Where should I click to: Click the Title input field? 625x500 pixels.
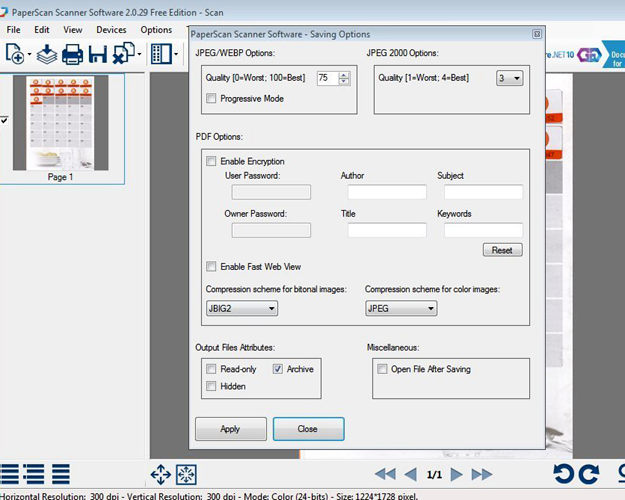click(387, 230)
